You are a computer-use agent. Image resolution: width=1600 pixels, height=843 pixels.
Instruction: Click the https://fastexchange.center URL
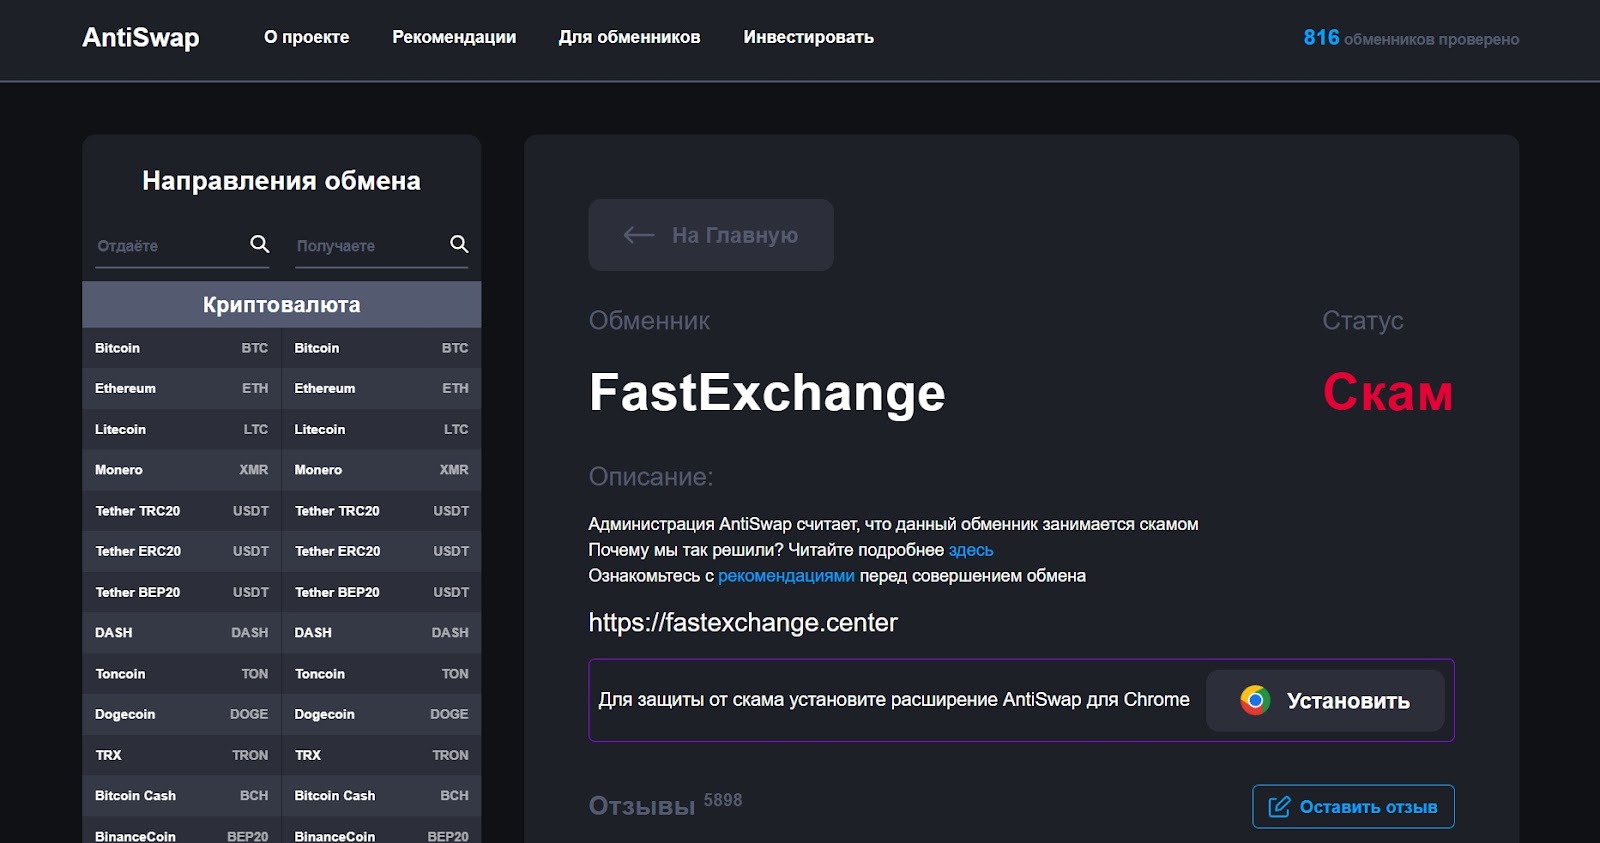(x=743, y=623)
